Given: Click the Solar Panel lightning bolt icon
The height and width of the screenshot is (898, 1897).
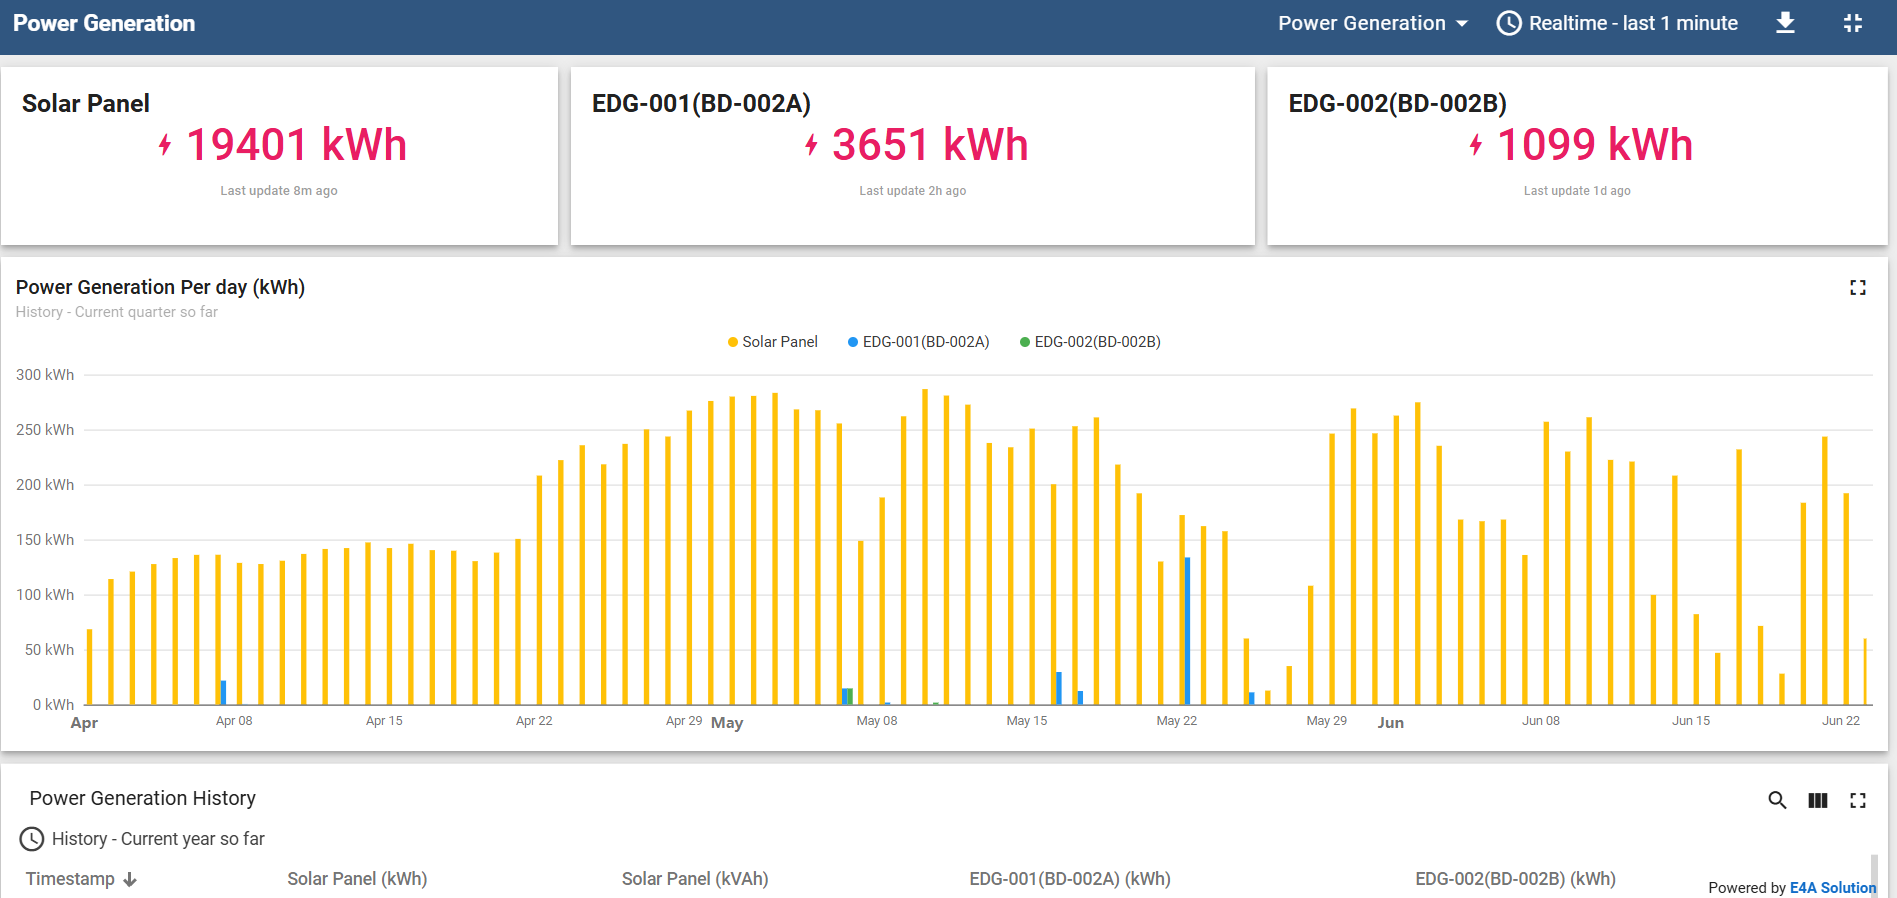Looking at the screenshot, I should tap(165, 145).
